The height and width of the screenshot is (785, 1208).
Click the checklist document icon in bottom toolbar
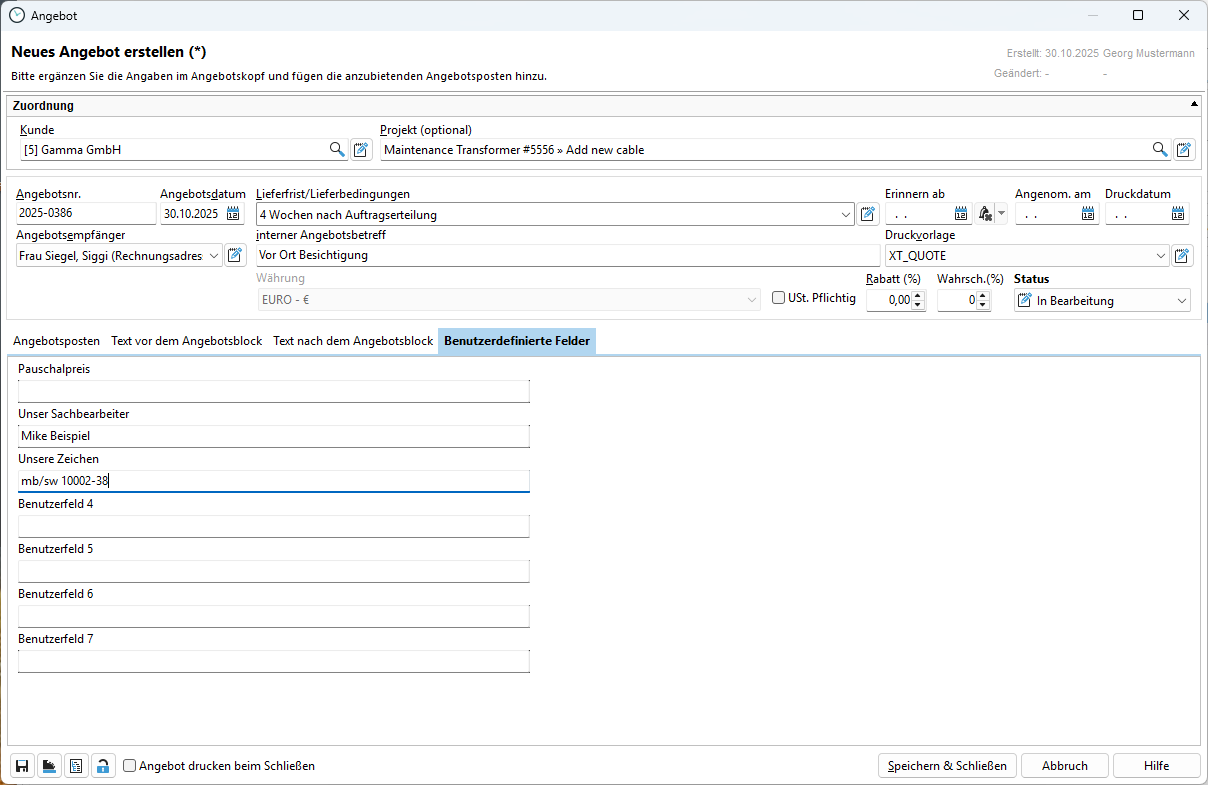76,766
